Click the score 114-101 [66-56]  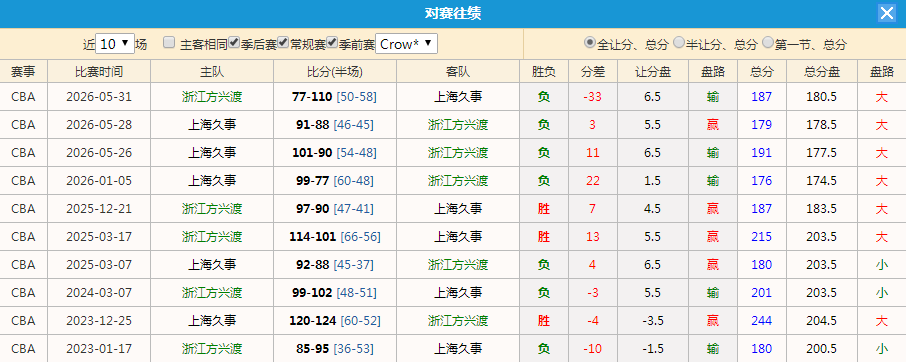tap(335, 237)
